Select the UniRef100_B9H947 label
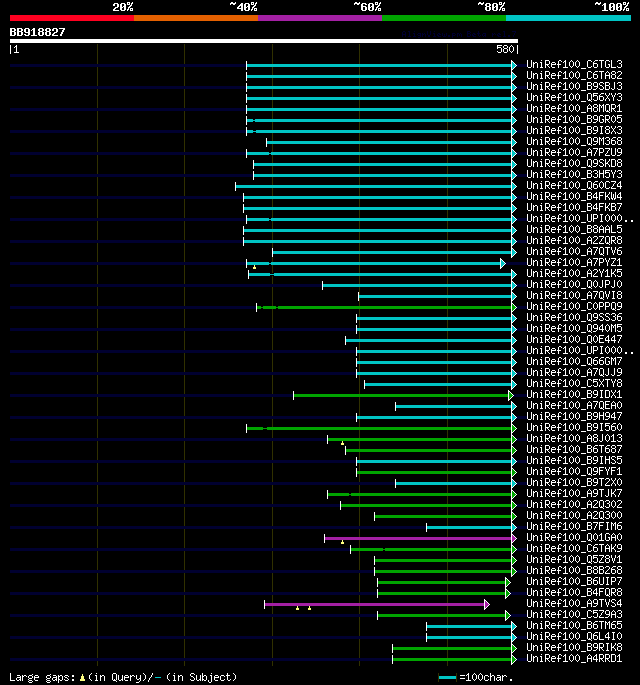This screenshot has height=685, width=640. point(574,416)
